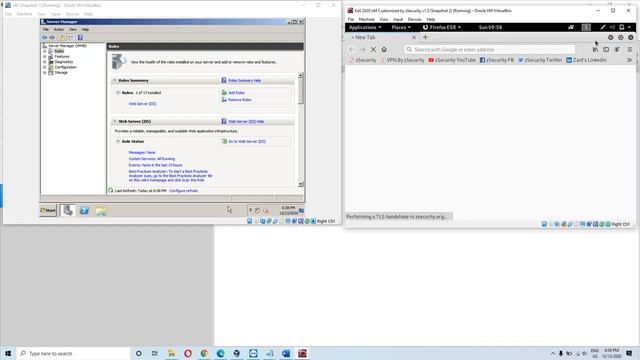This screenshot has width=640, height=360.
Task: Click Server Manager vertical scrollbar down arrow
Action: (301, 184)
